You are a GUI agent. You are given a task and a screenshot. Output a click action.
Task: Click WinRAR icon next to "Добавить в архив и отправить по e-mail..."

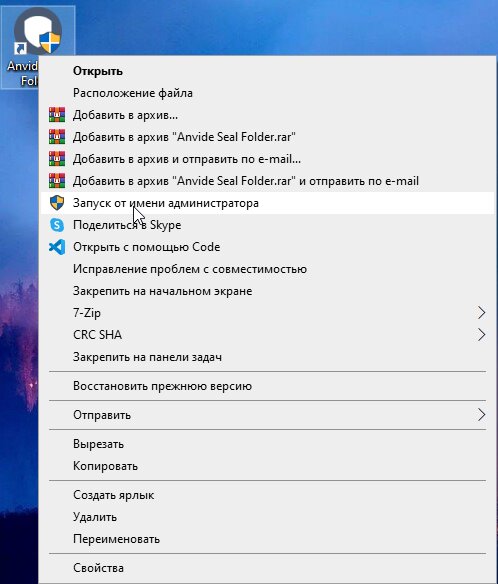pyautogui.click(x=57, y=159)
